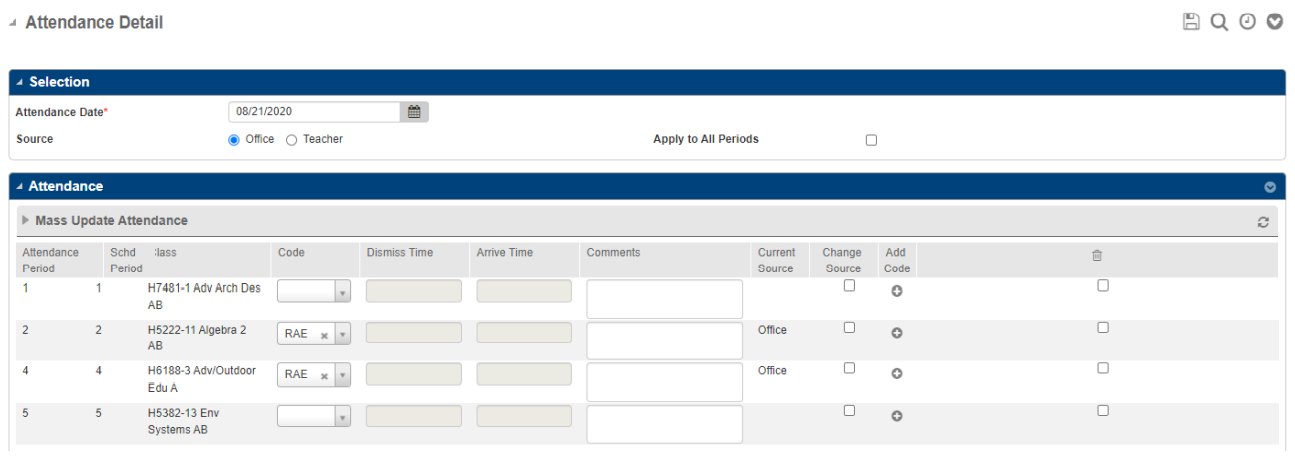Click the trash delete column icon
Image resolution: width=1295 pixels, height=458 pixels.
tap(1097, 256)
